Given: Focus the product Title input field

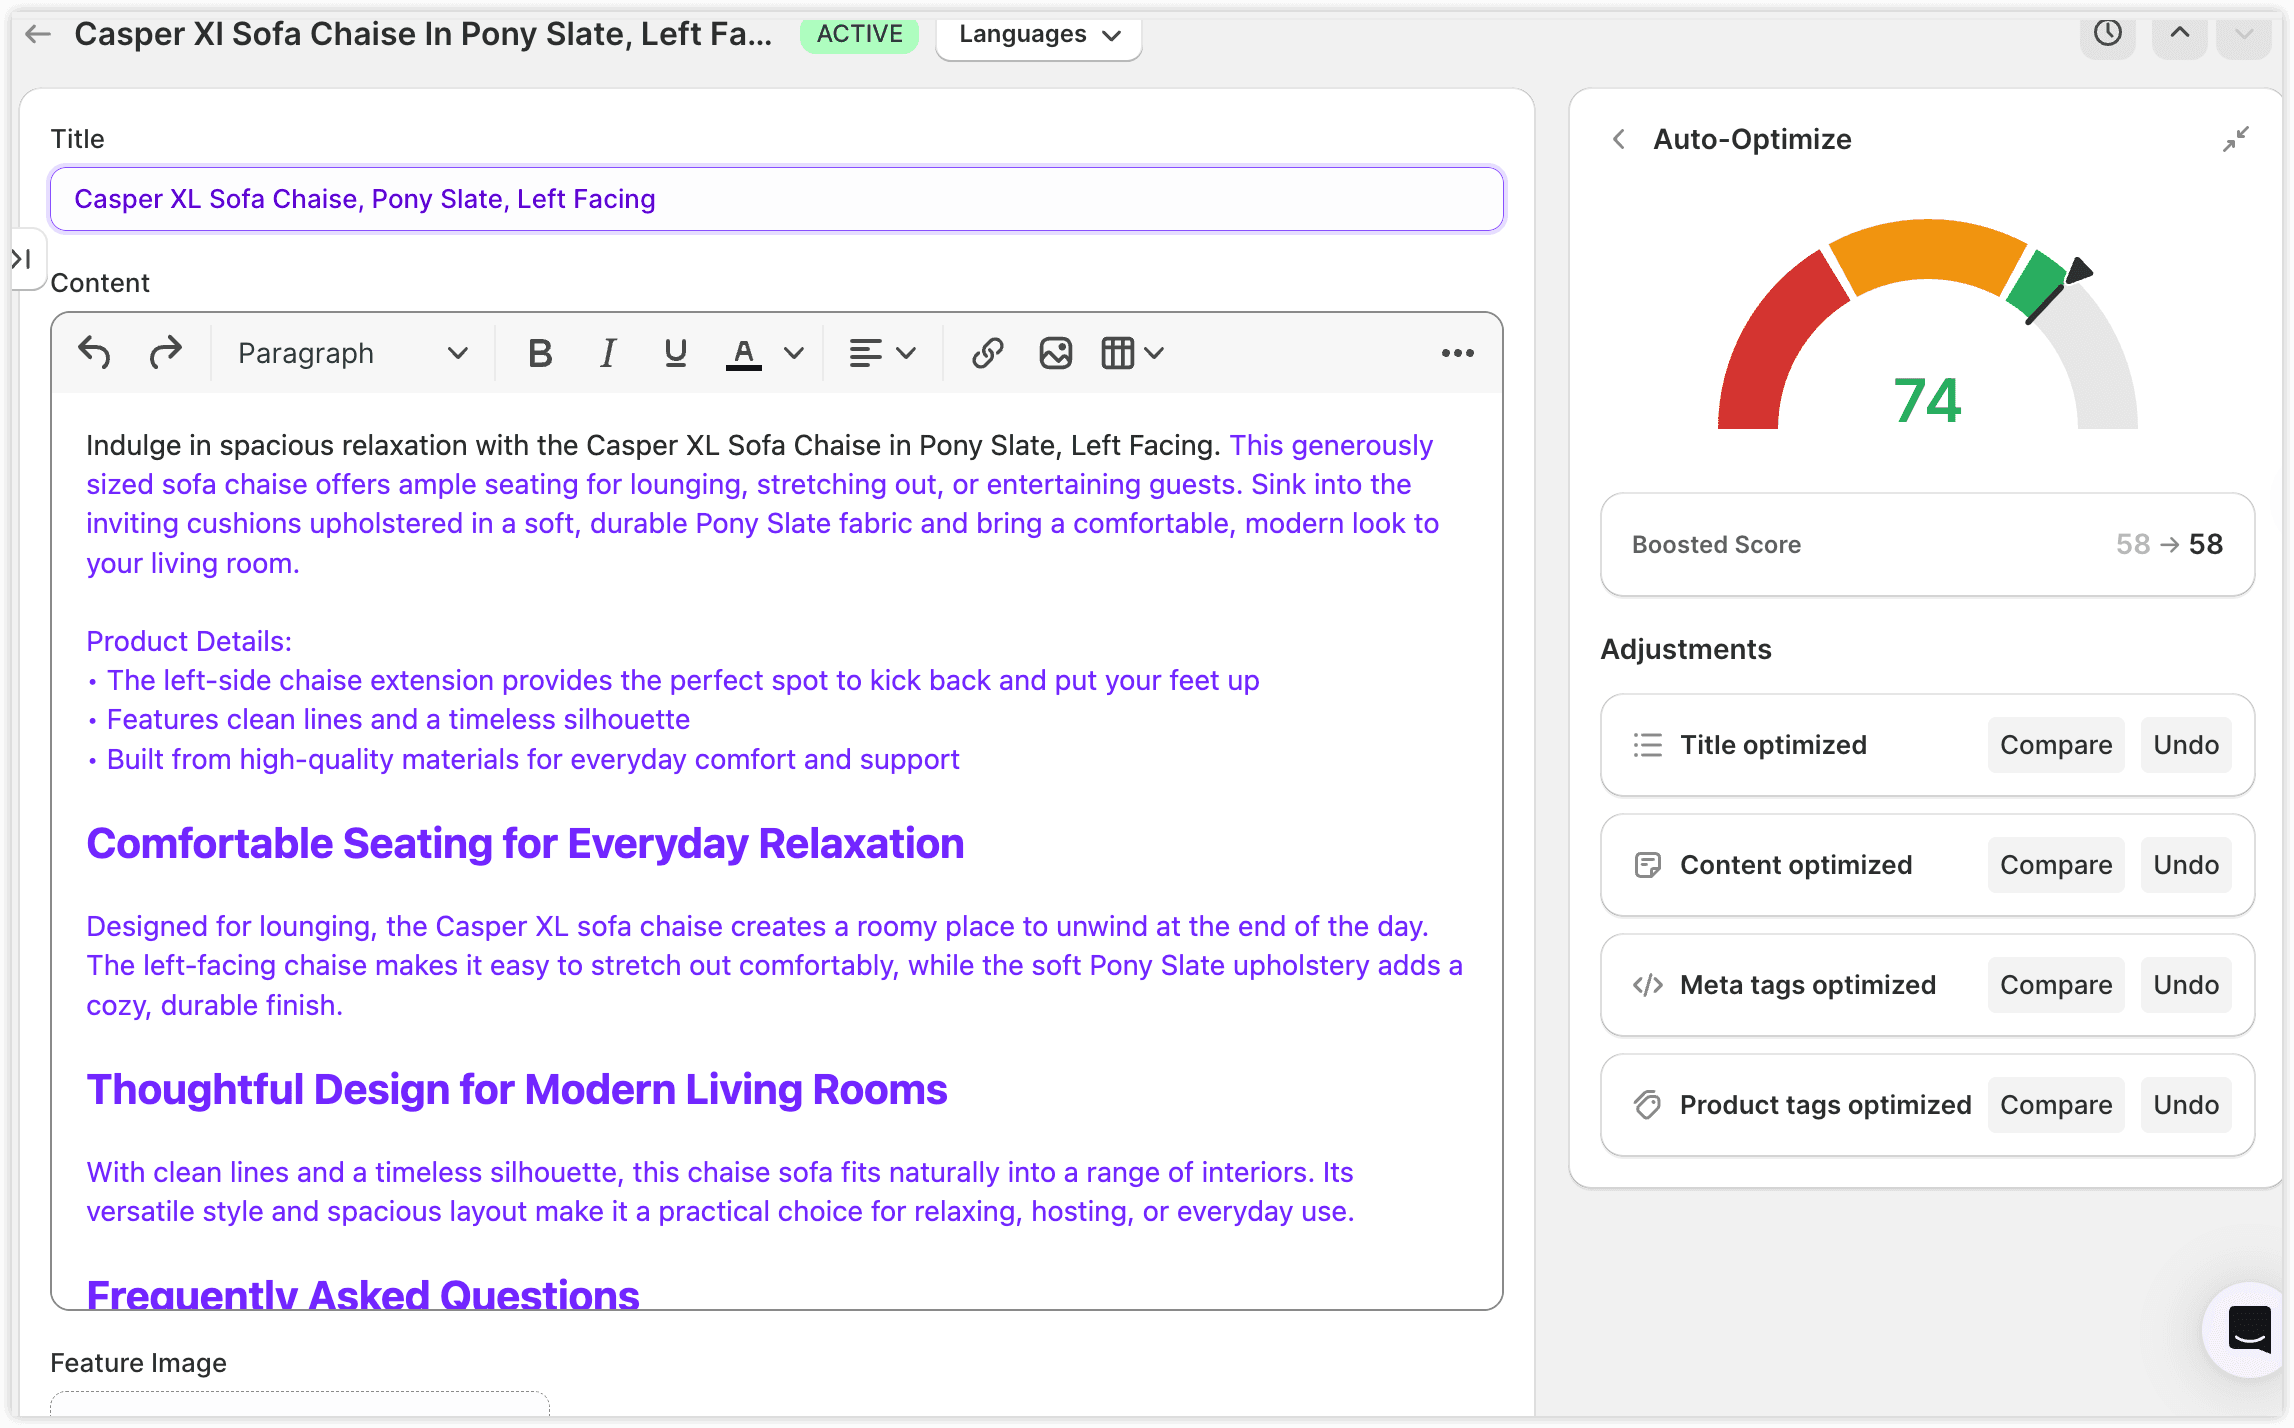Looking at the screenshot, I should pos(777,199).
